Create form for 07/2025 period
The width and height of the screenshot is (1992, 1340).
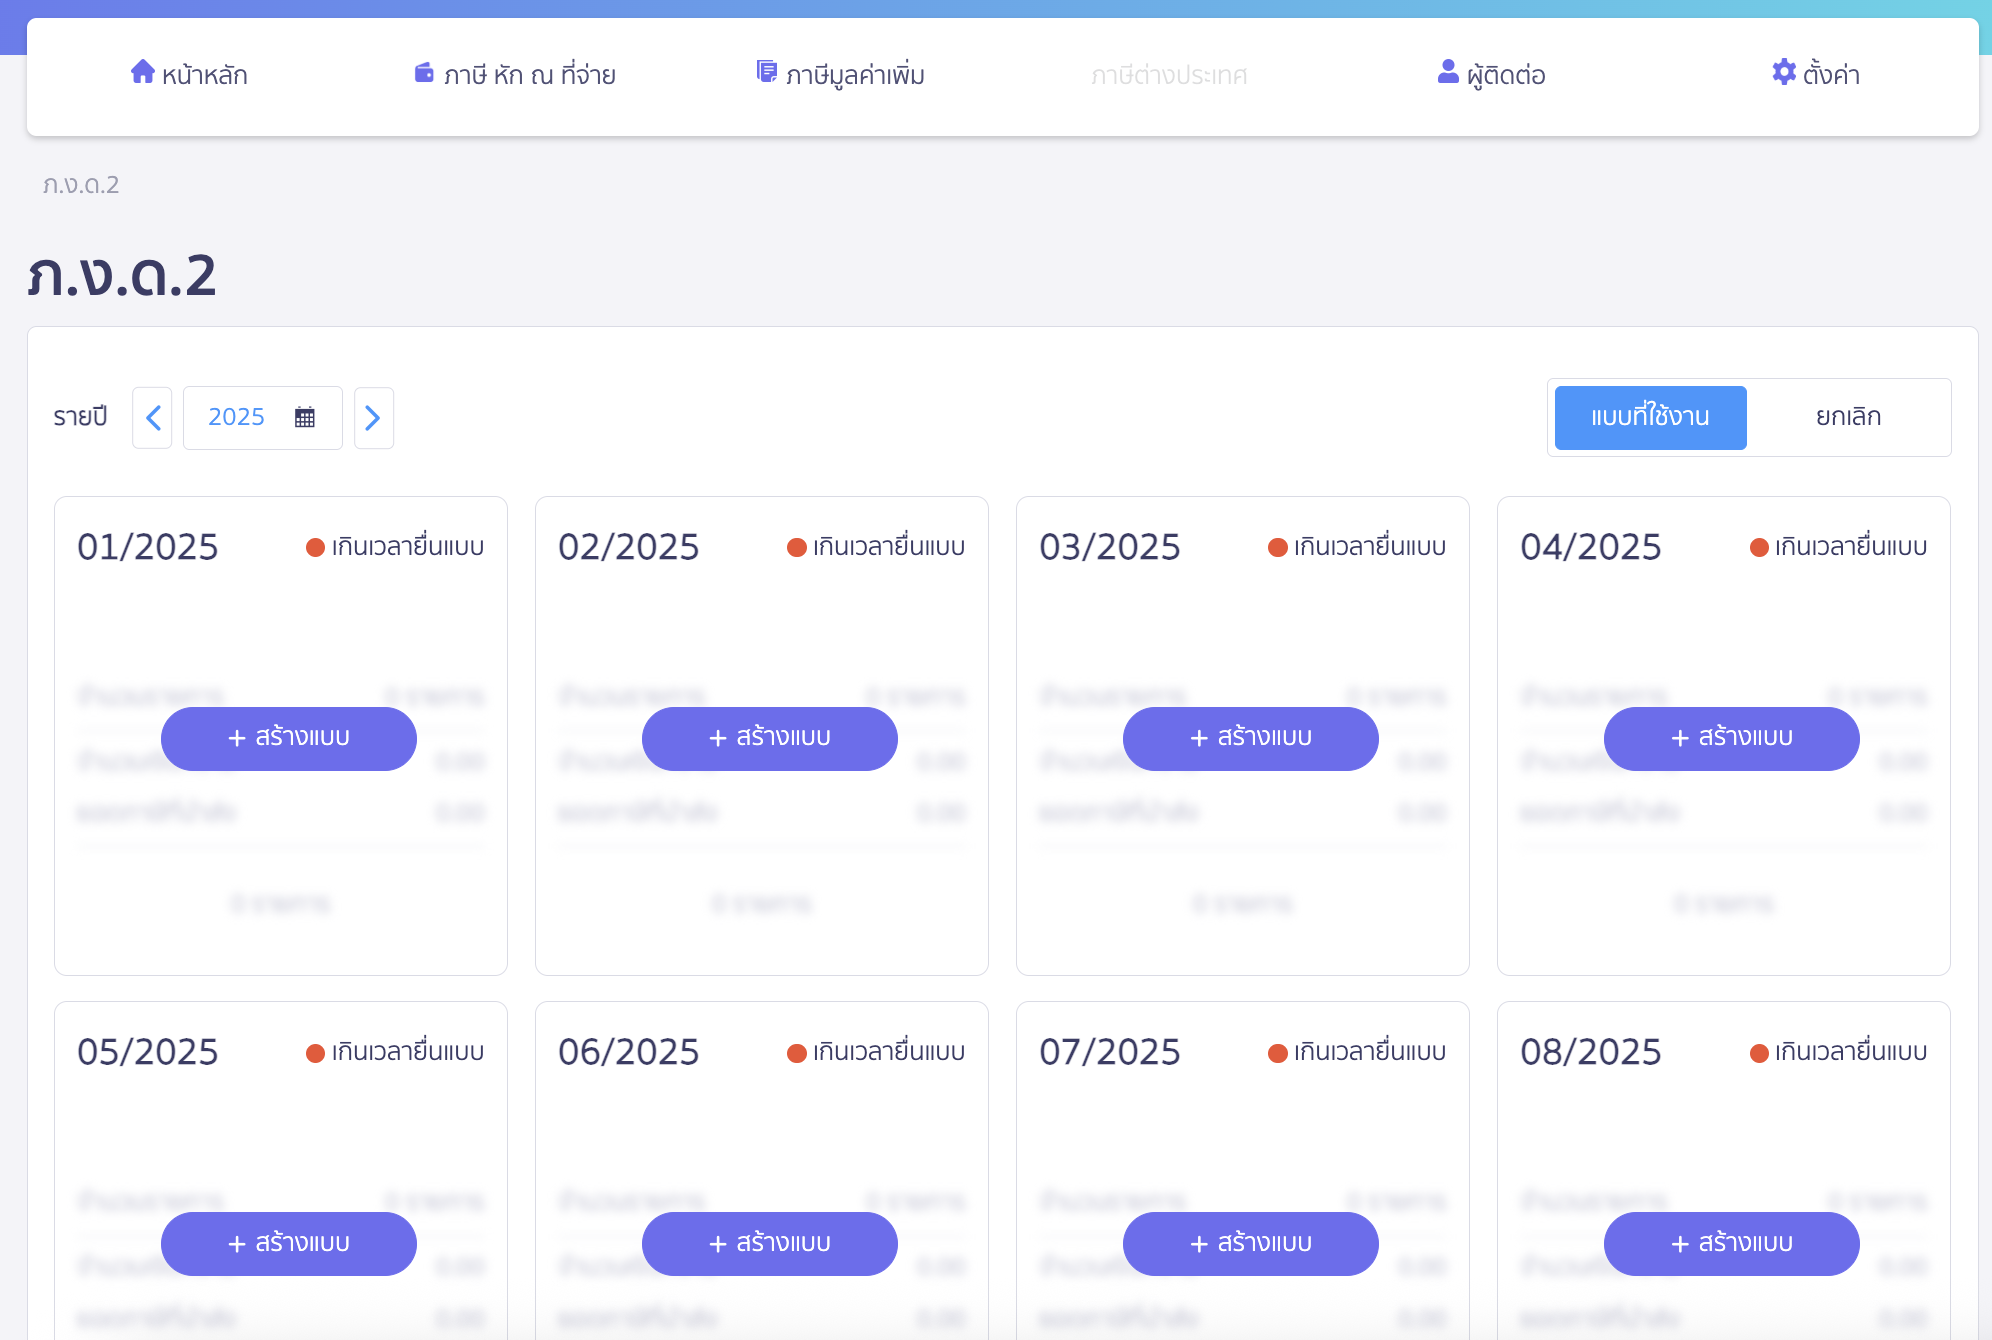[x=1250, y=1243]
